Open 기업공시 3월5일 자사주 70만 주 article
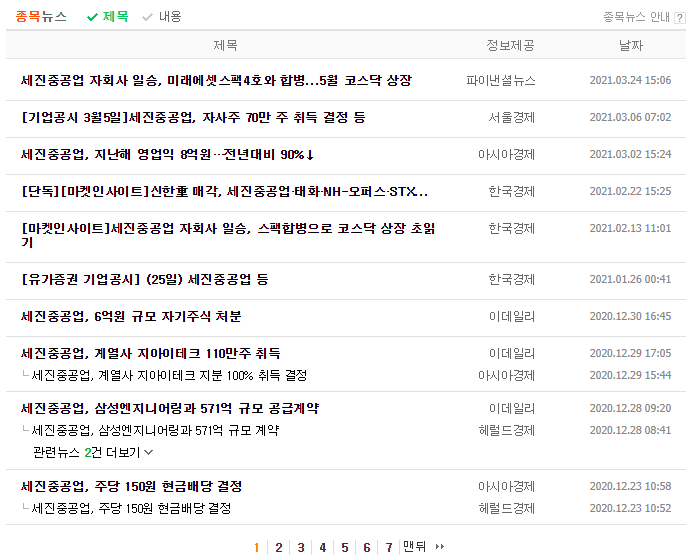 coord(193,117)
